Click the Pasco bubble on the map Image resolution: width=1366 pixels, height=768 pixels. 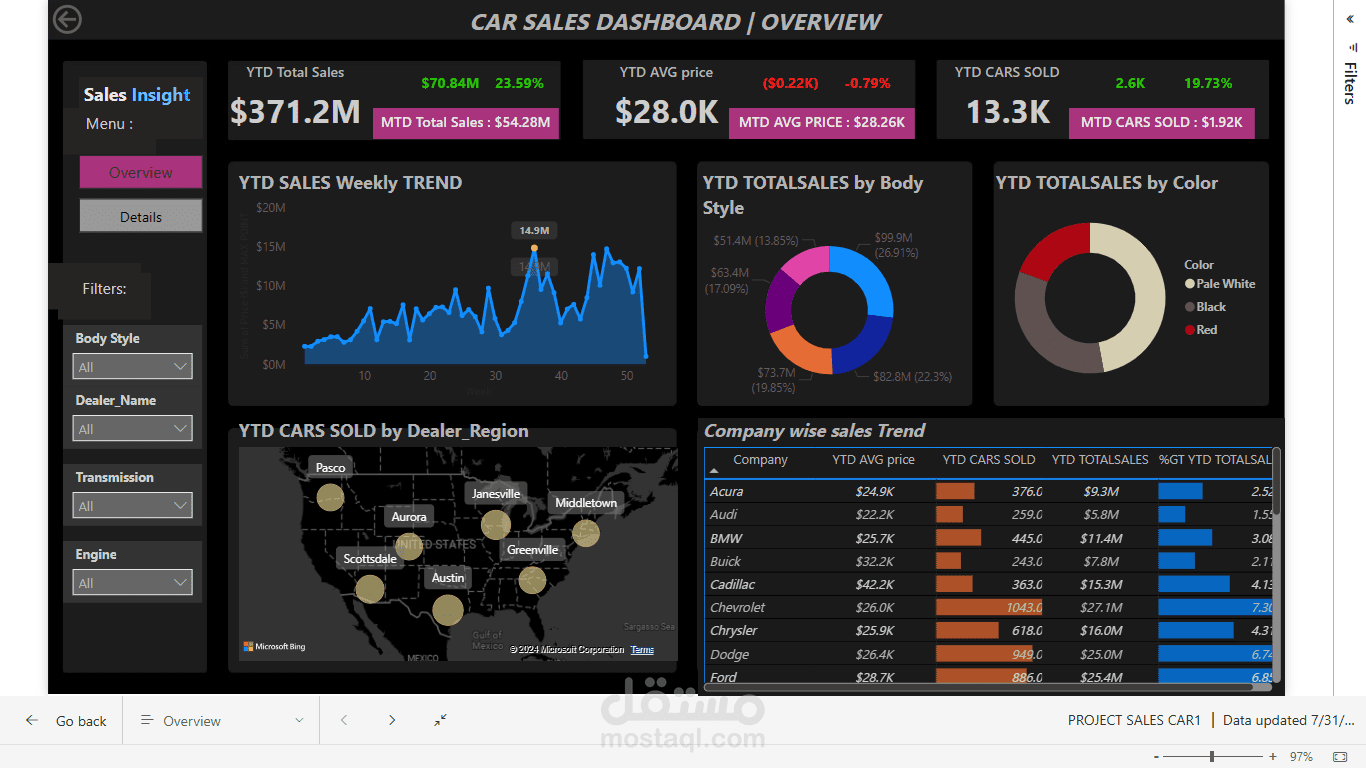(x=330, y=496)
